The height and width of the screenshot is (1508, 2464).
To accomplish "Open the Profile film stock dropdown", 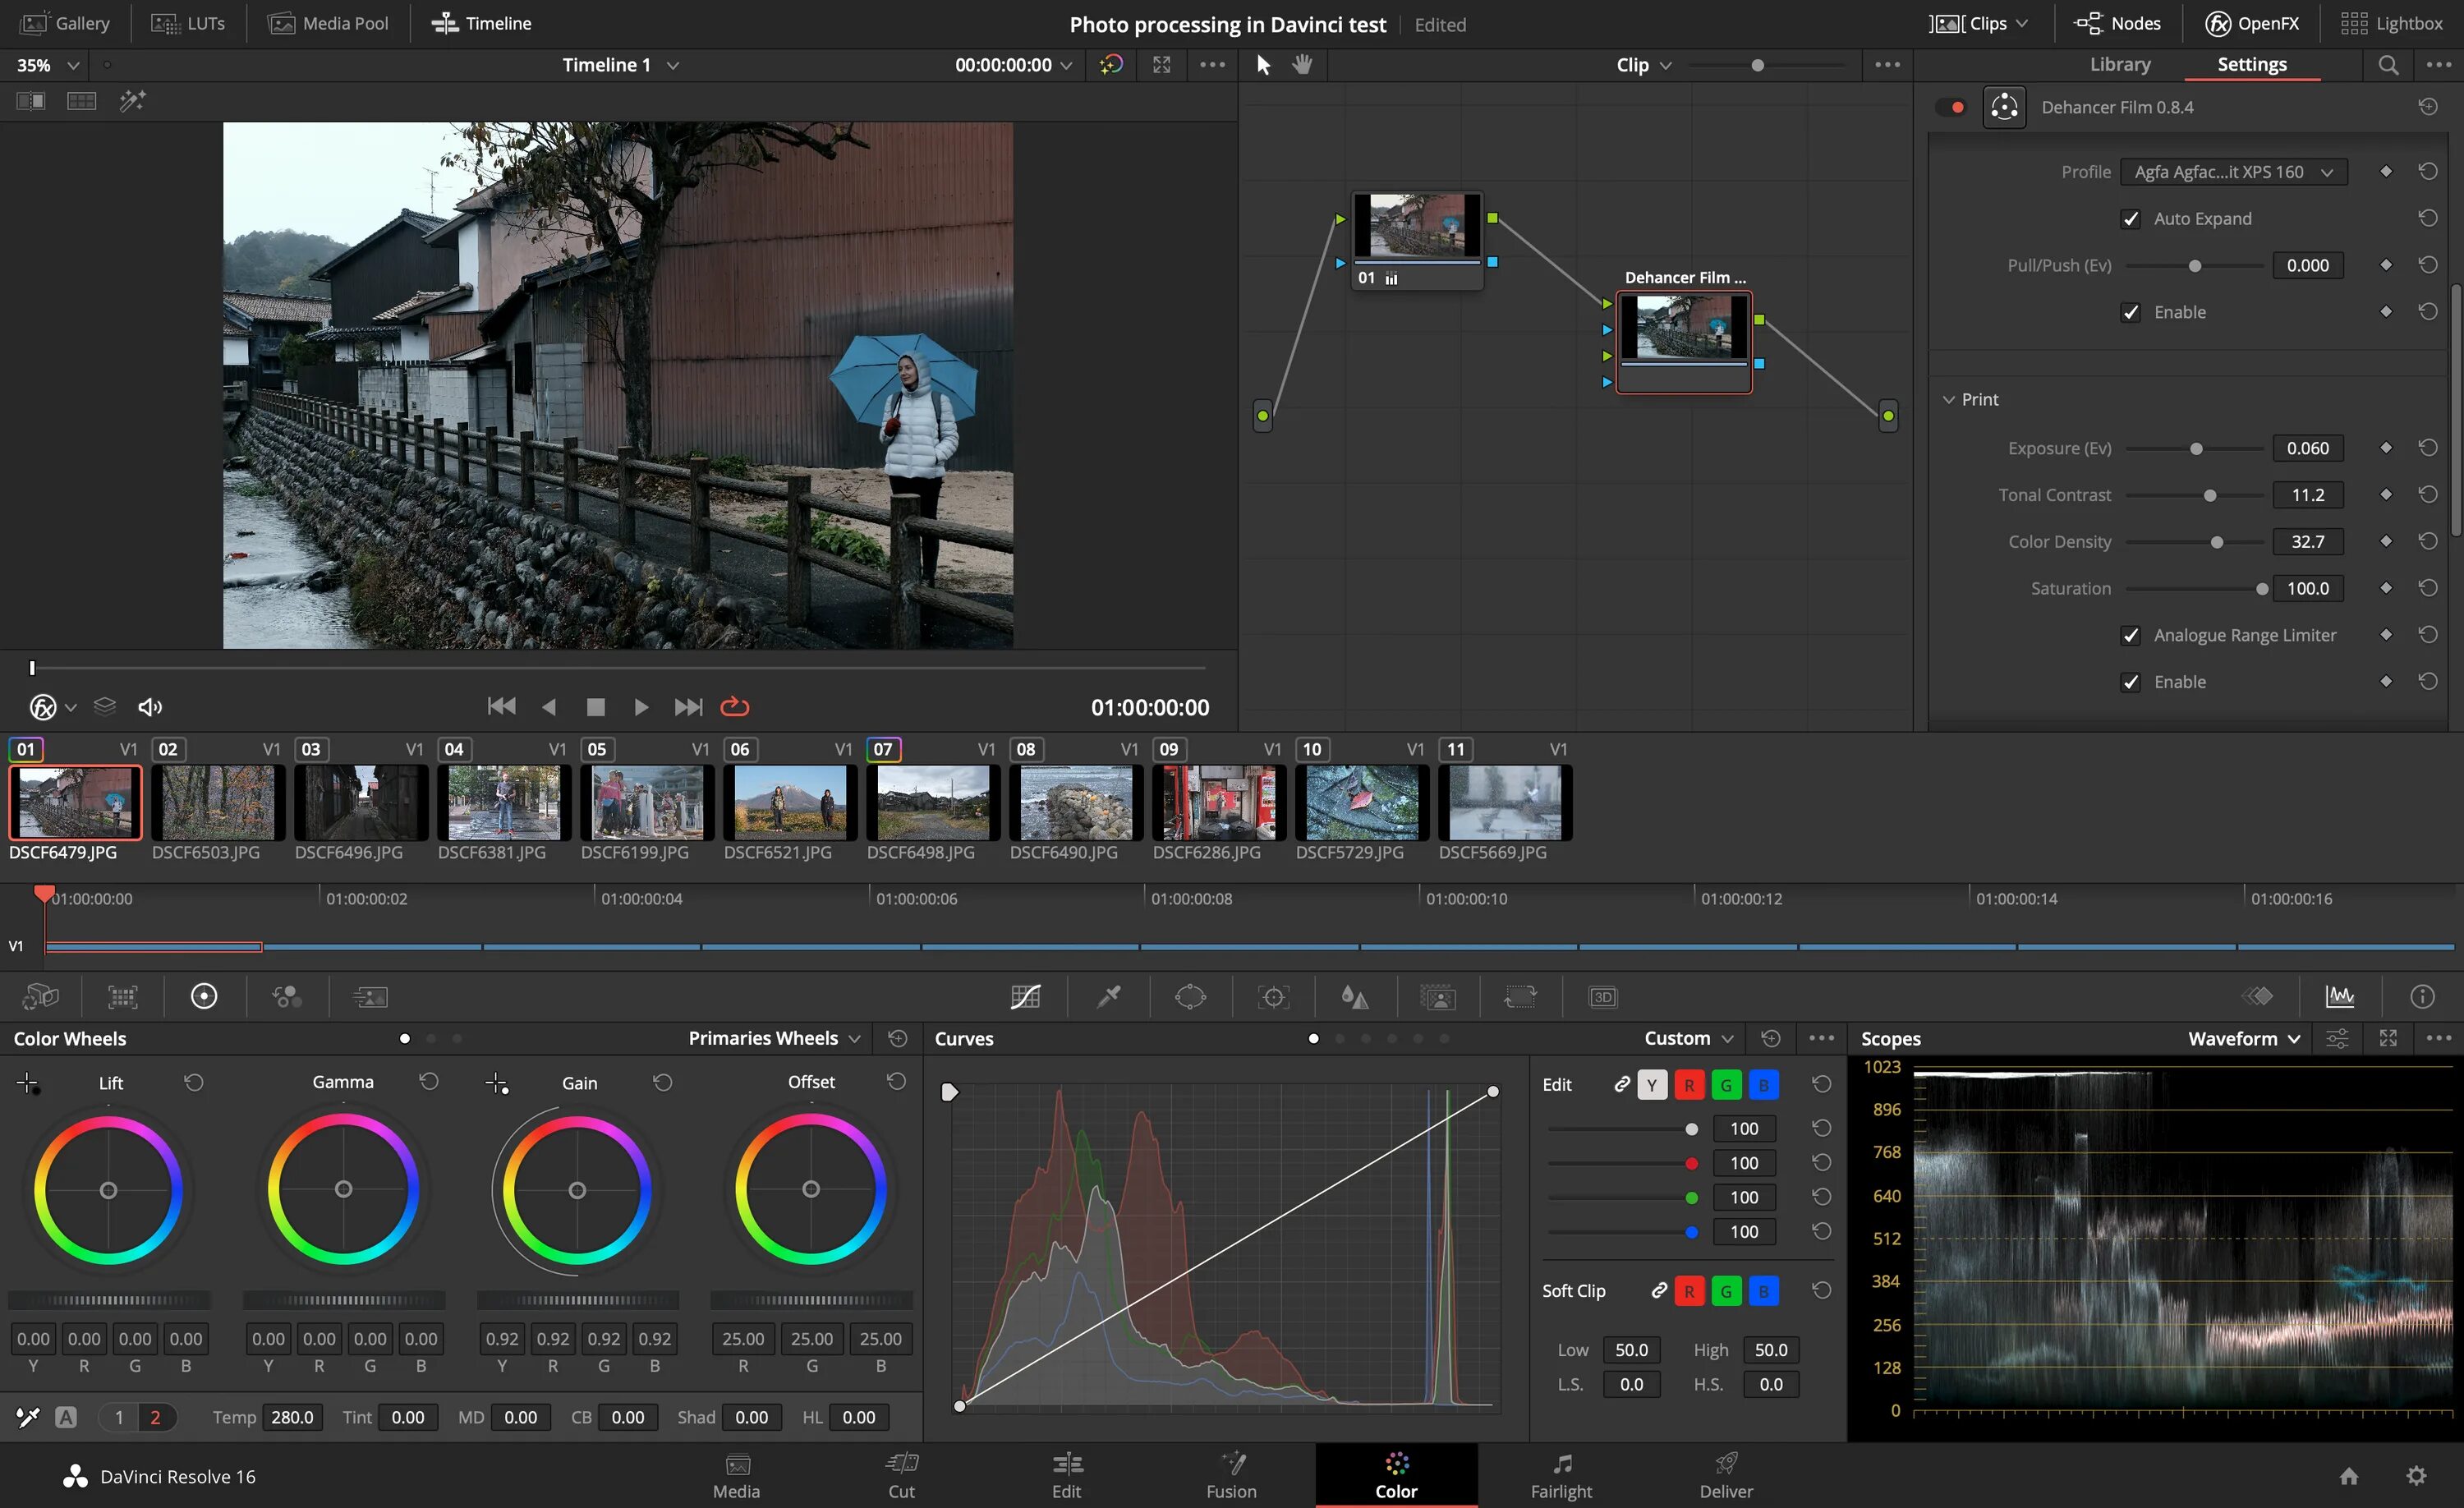I will 2232,172.
